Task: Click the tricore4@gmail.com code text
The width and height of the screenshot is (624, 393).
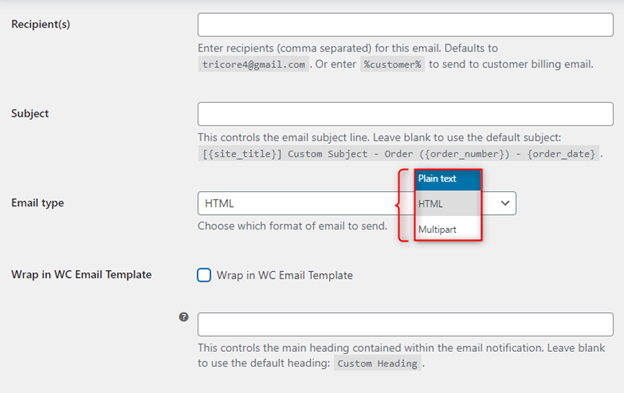Action: tap(254, 64)
